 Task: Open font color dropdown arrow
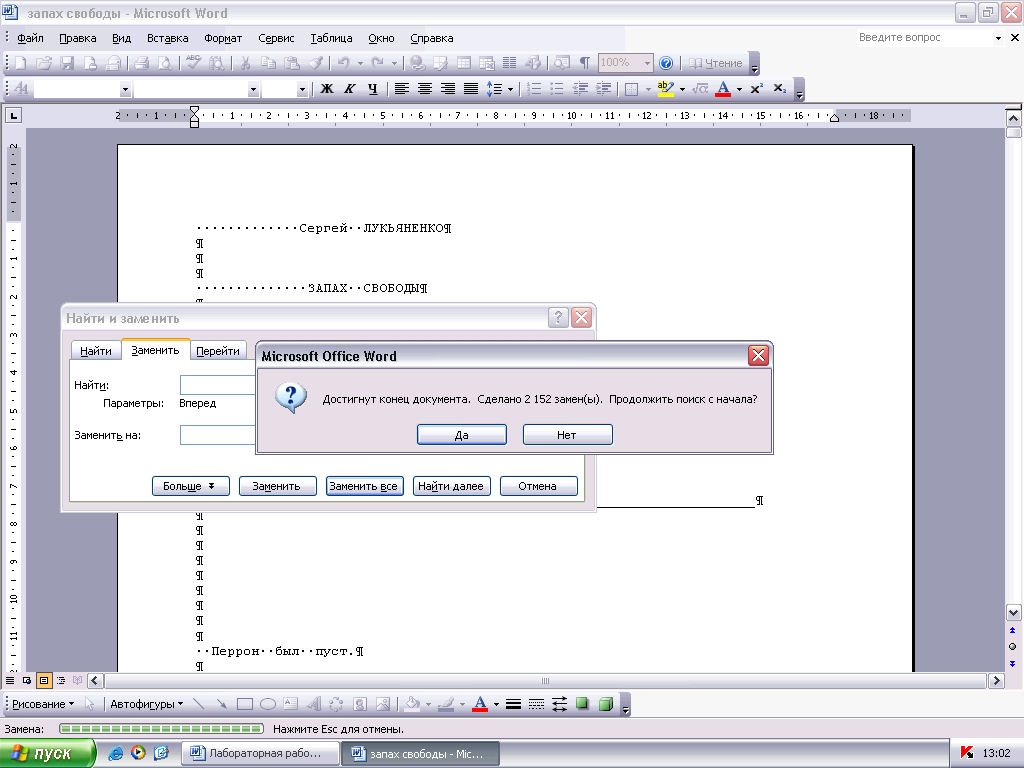[x=739, y=89]
